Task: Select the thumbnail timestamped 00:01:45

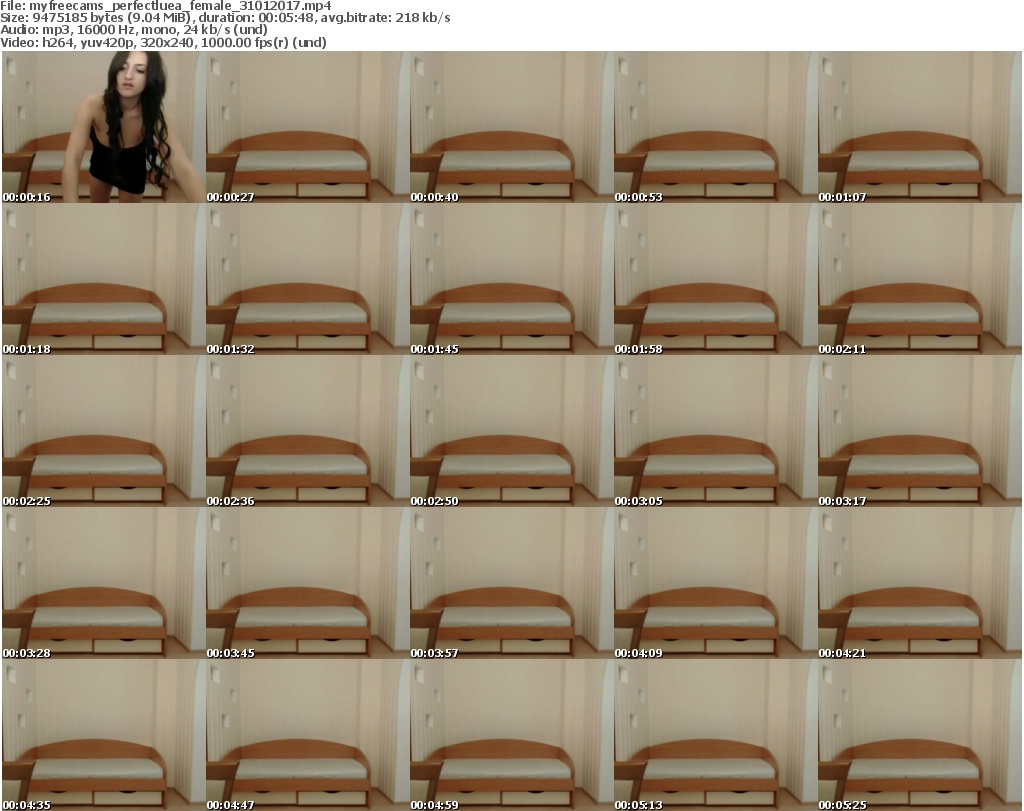Action: 511,279
